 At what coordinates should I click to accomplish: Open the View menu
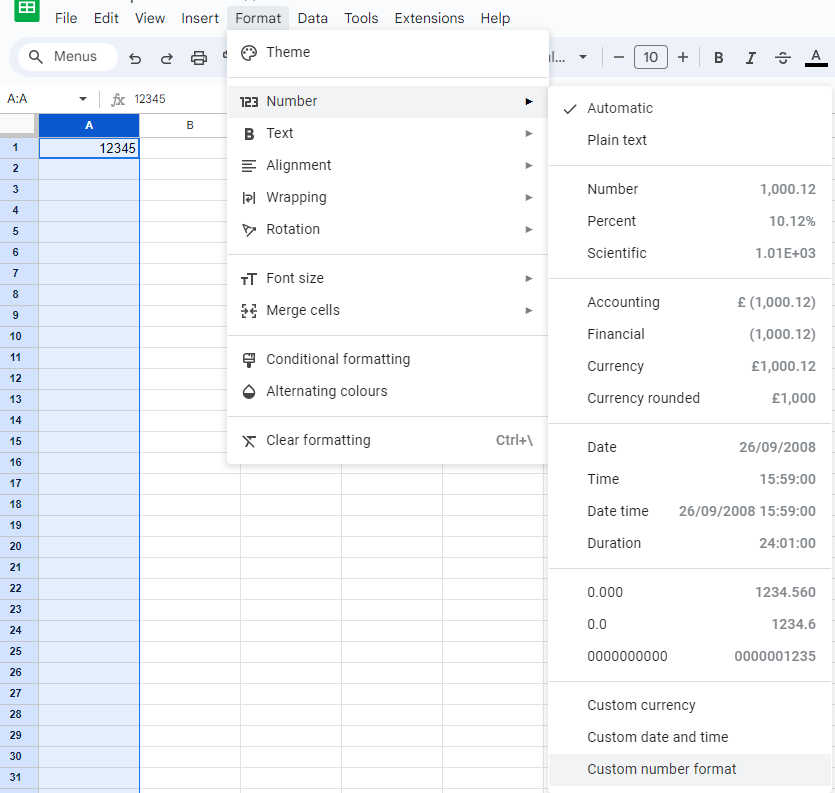[150, 18]
